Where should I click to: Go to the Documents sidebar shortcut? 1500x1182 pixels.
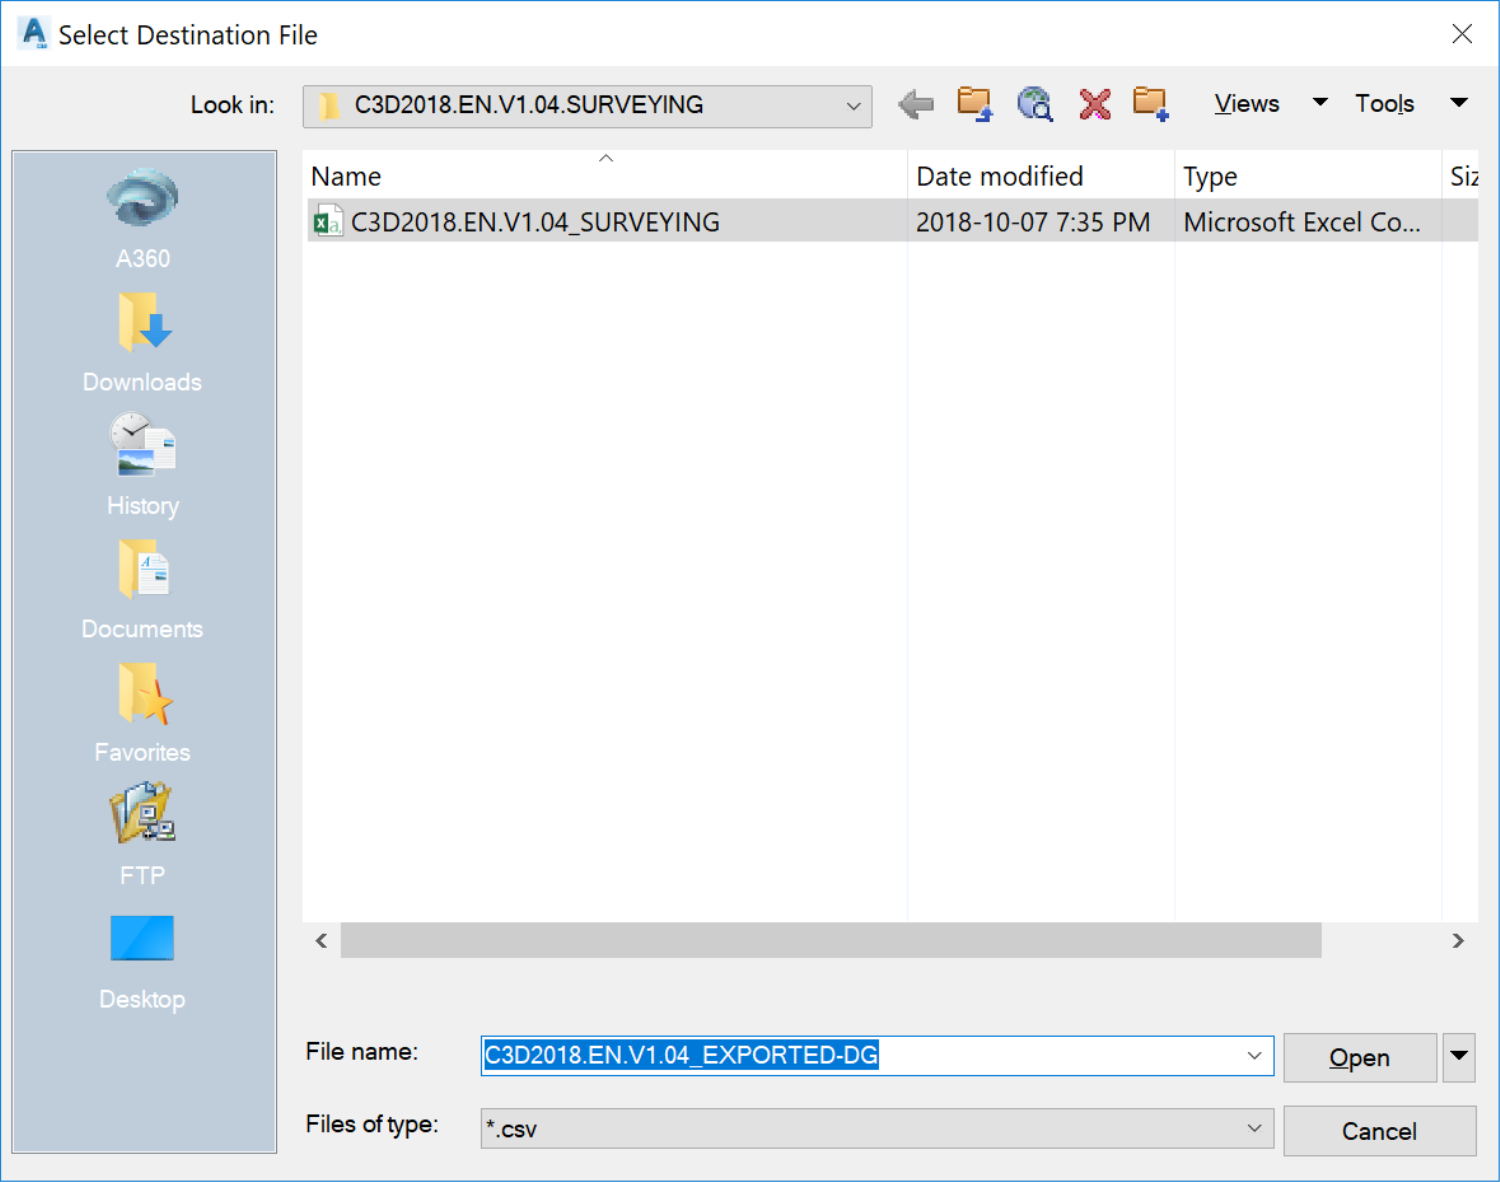point(142,590)
